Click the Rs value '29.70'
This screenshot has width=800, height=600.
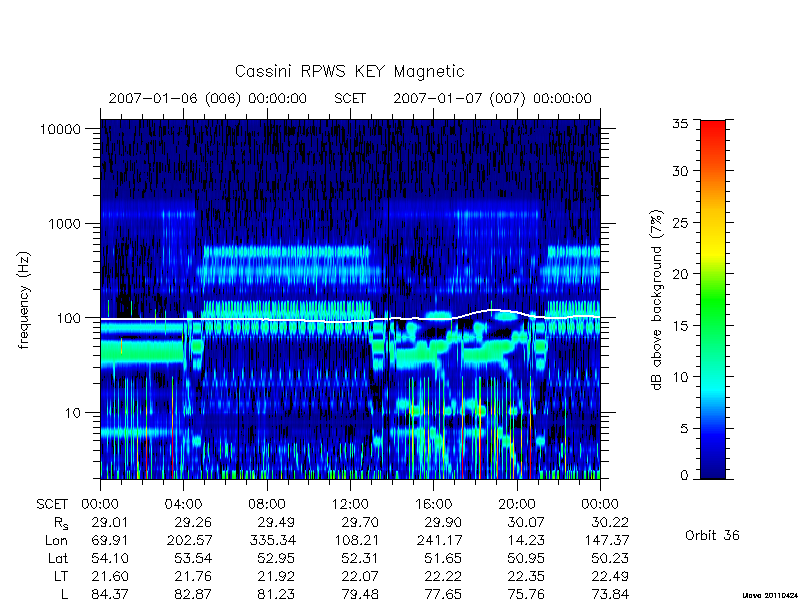point(360,522)
